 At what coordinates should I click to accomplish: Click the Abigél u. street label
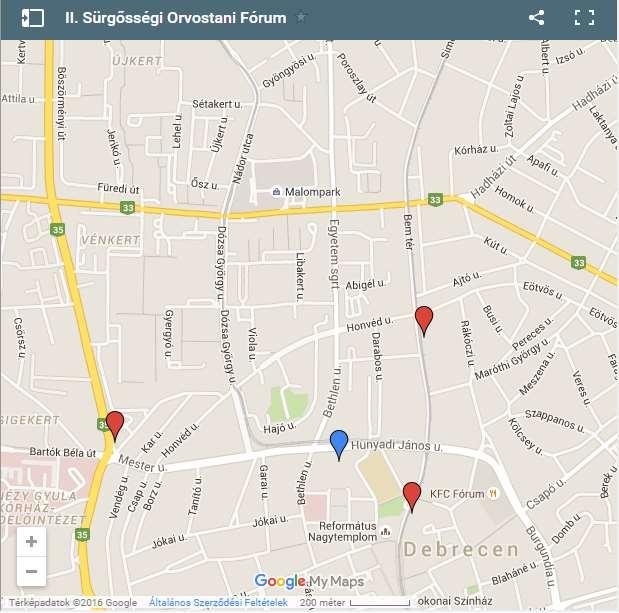point(365,284)
